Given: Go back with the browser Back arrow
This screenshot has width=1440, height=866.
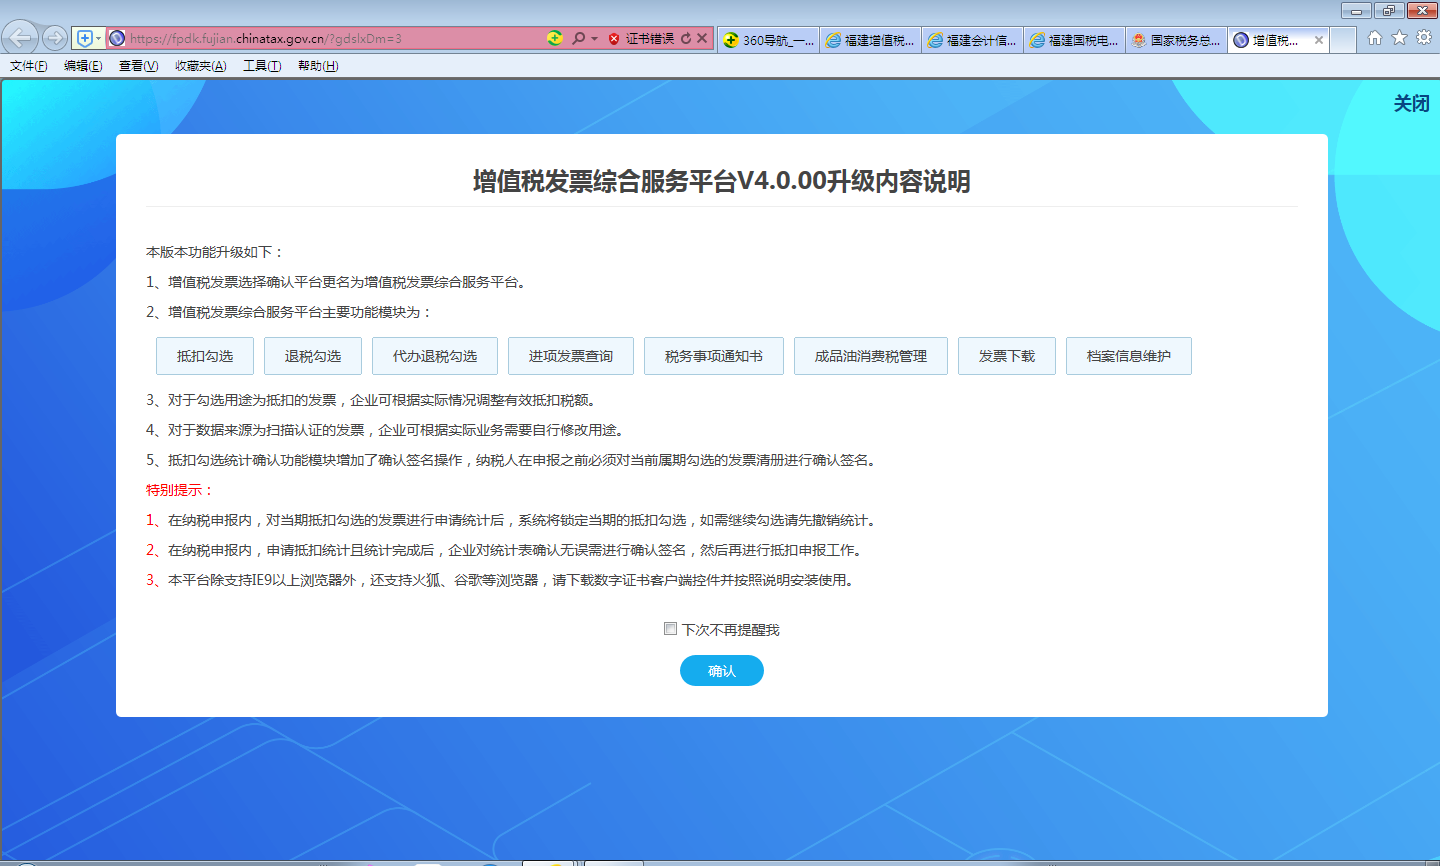Looking at the screenshot, I should point(20,39).
